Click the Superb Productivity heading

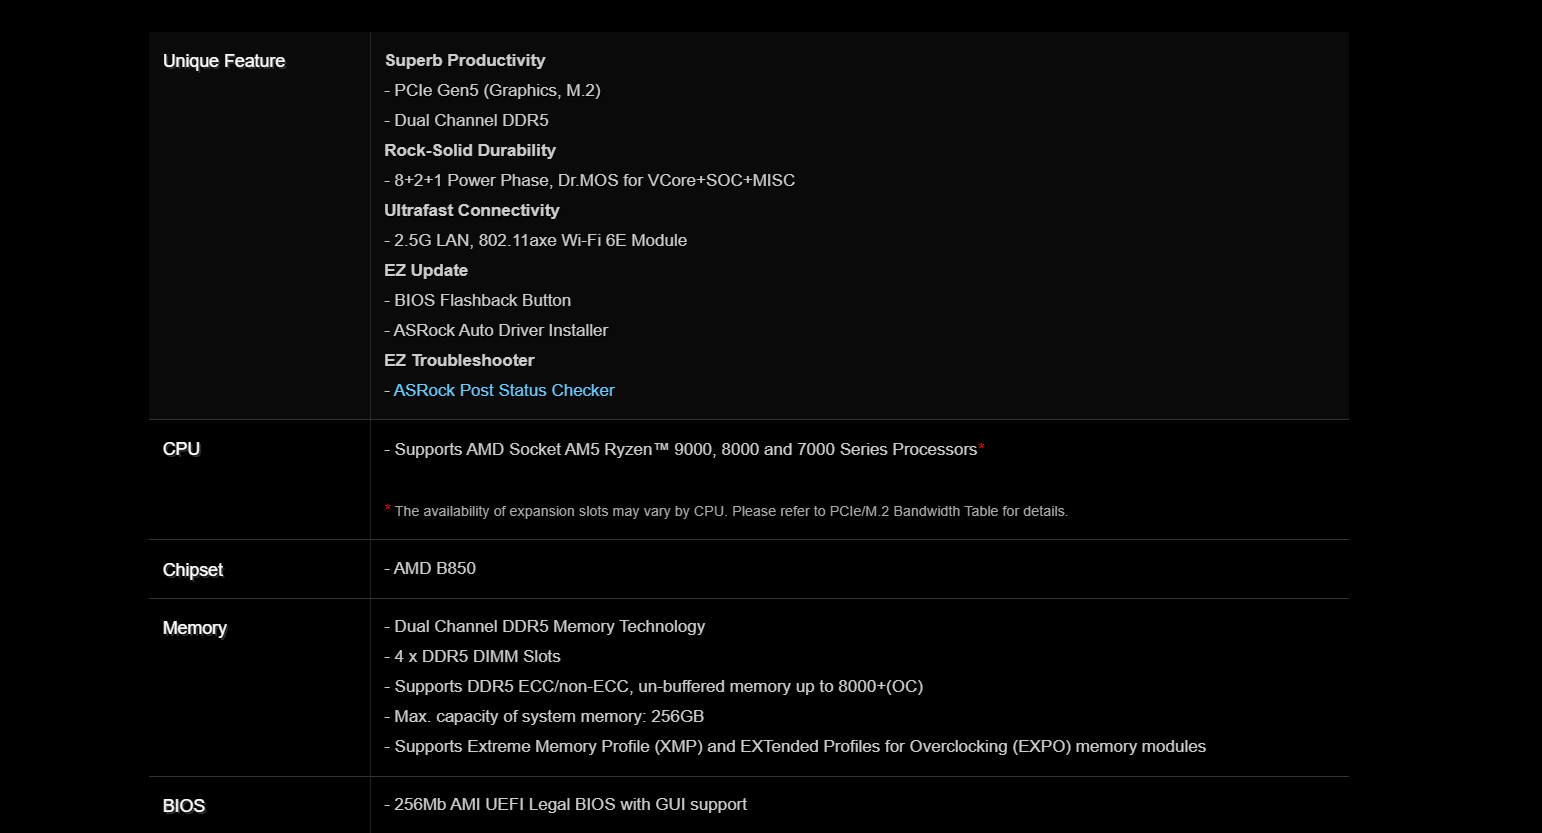tap(465, 60)
